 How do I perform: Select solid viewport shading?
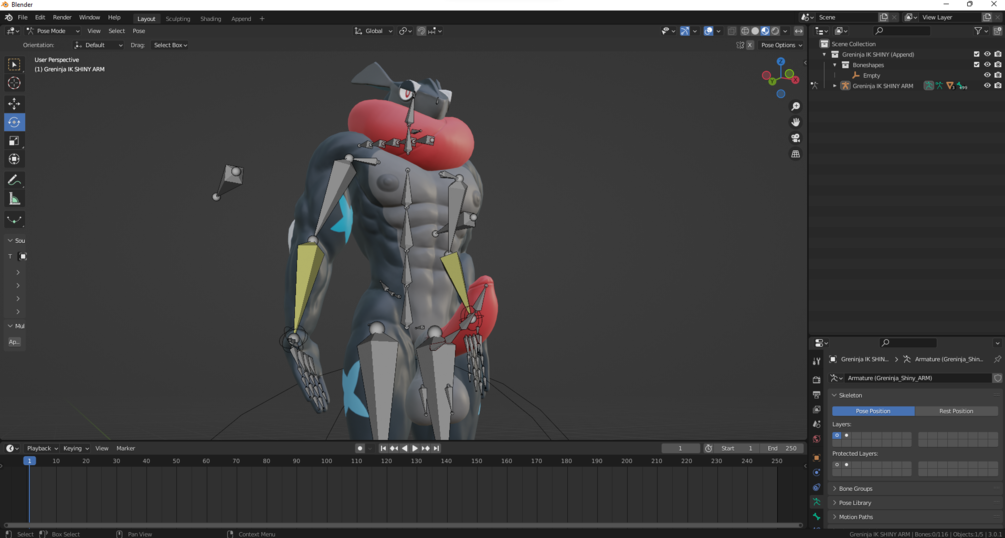point(755,31)
